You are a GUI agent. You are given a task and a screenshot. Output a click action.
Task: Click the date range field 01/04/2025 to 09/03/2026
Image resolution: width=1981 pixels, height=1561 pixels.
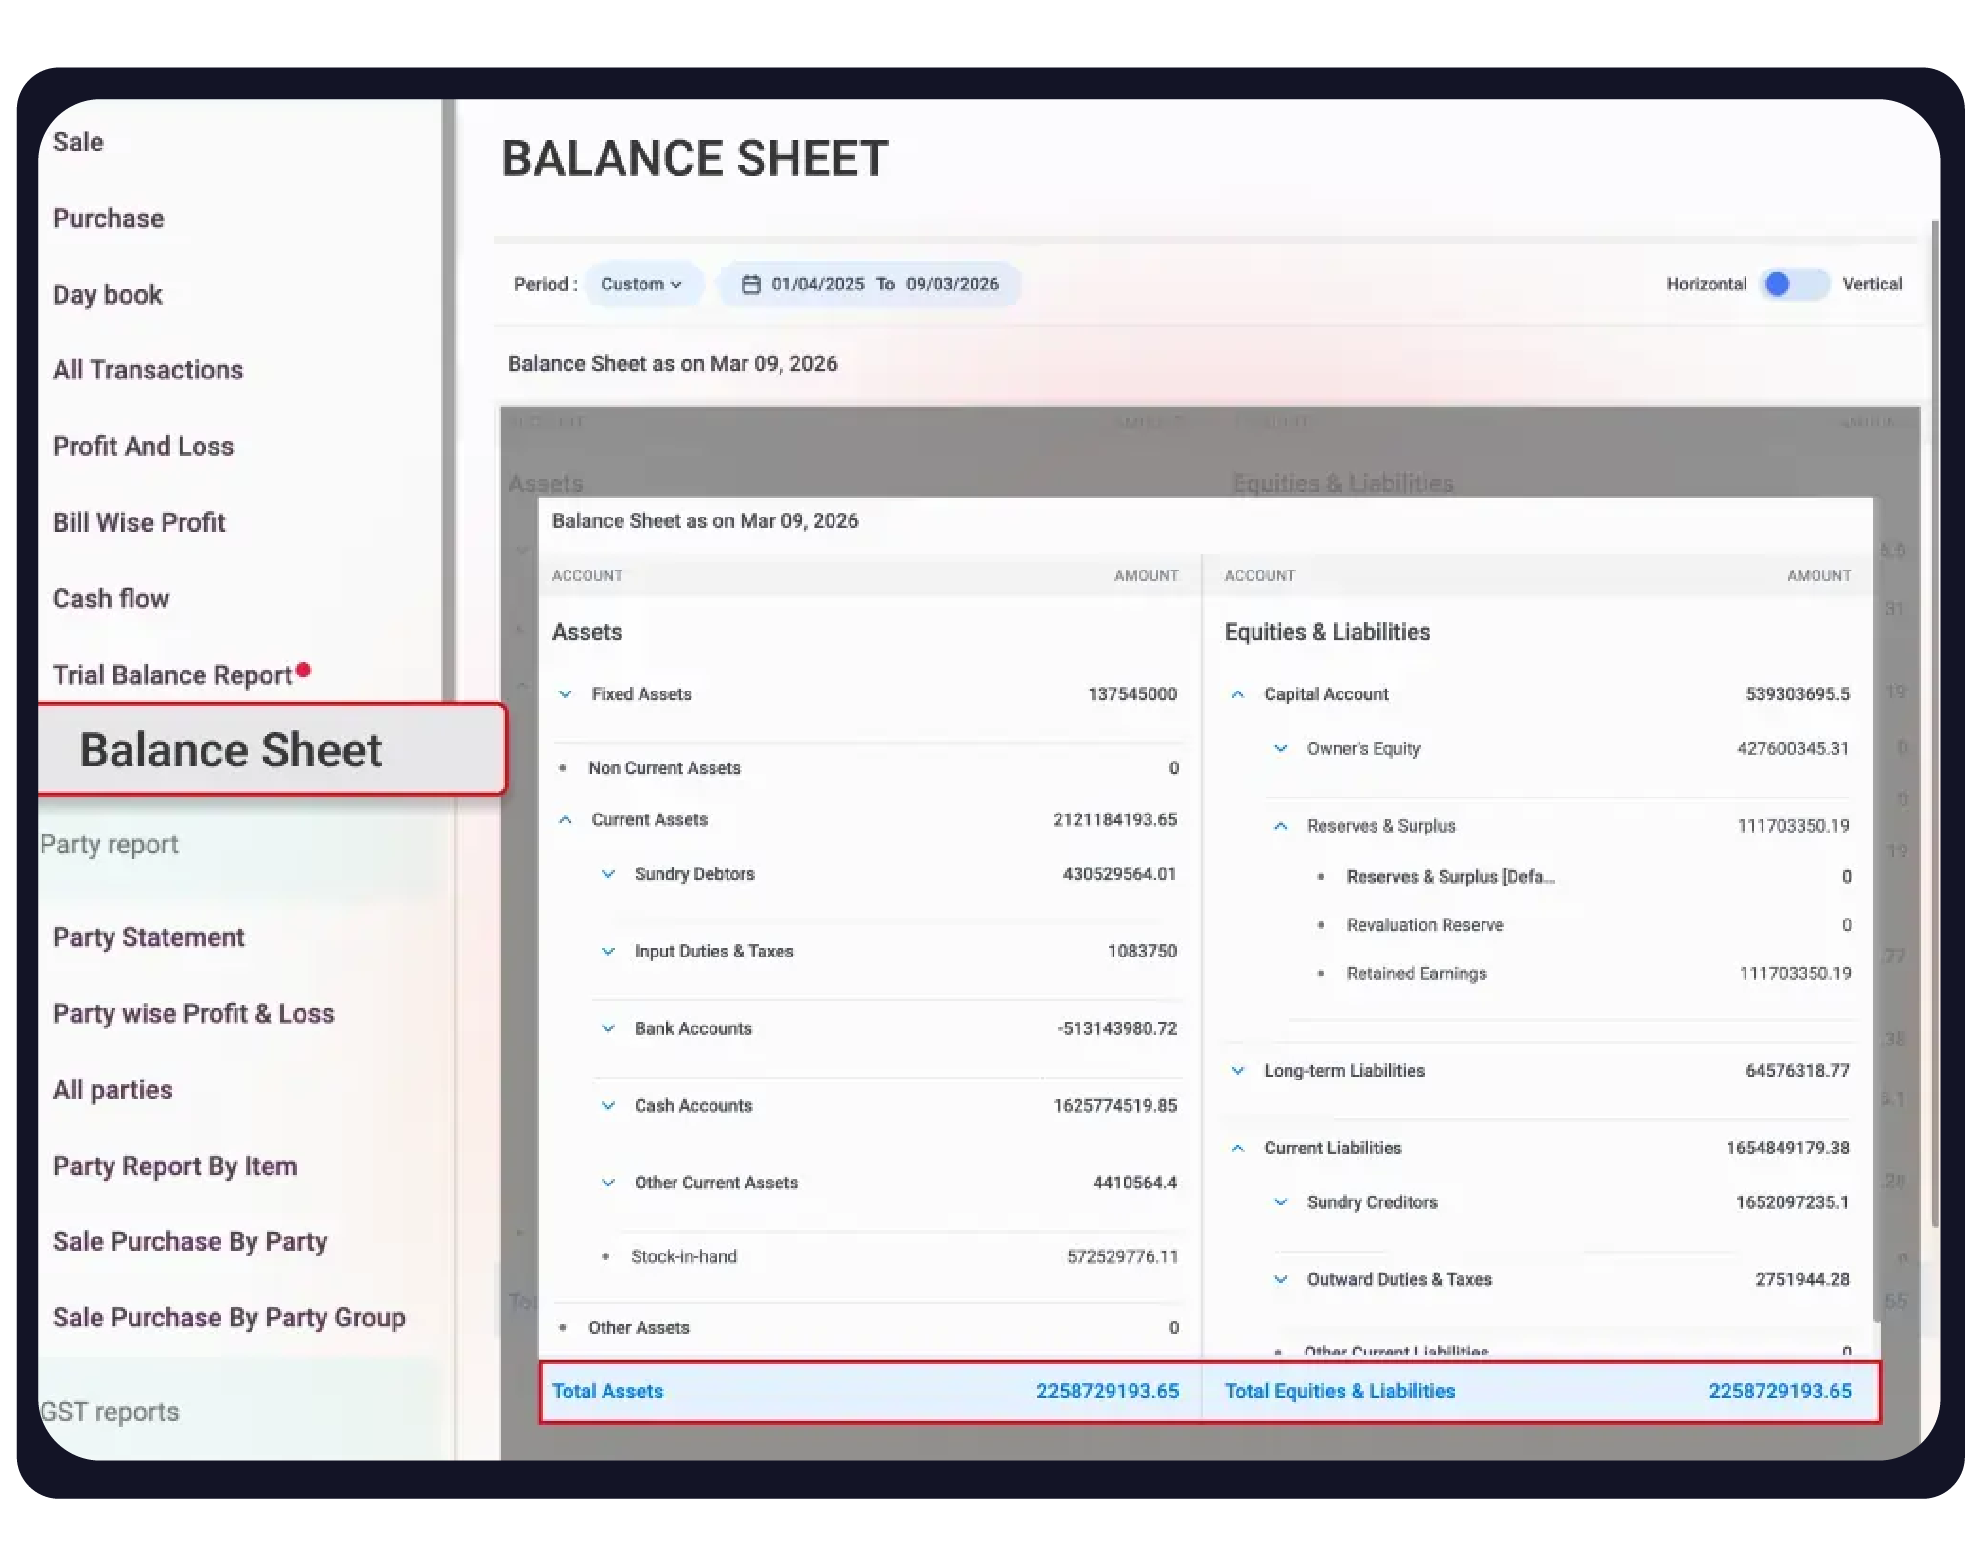885,284
